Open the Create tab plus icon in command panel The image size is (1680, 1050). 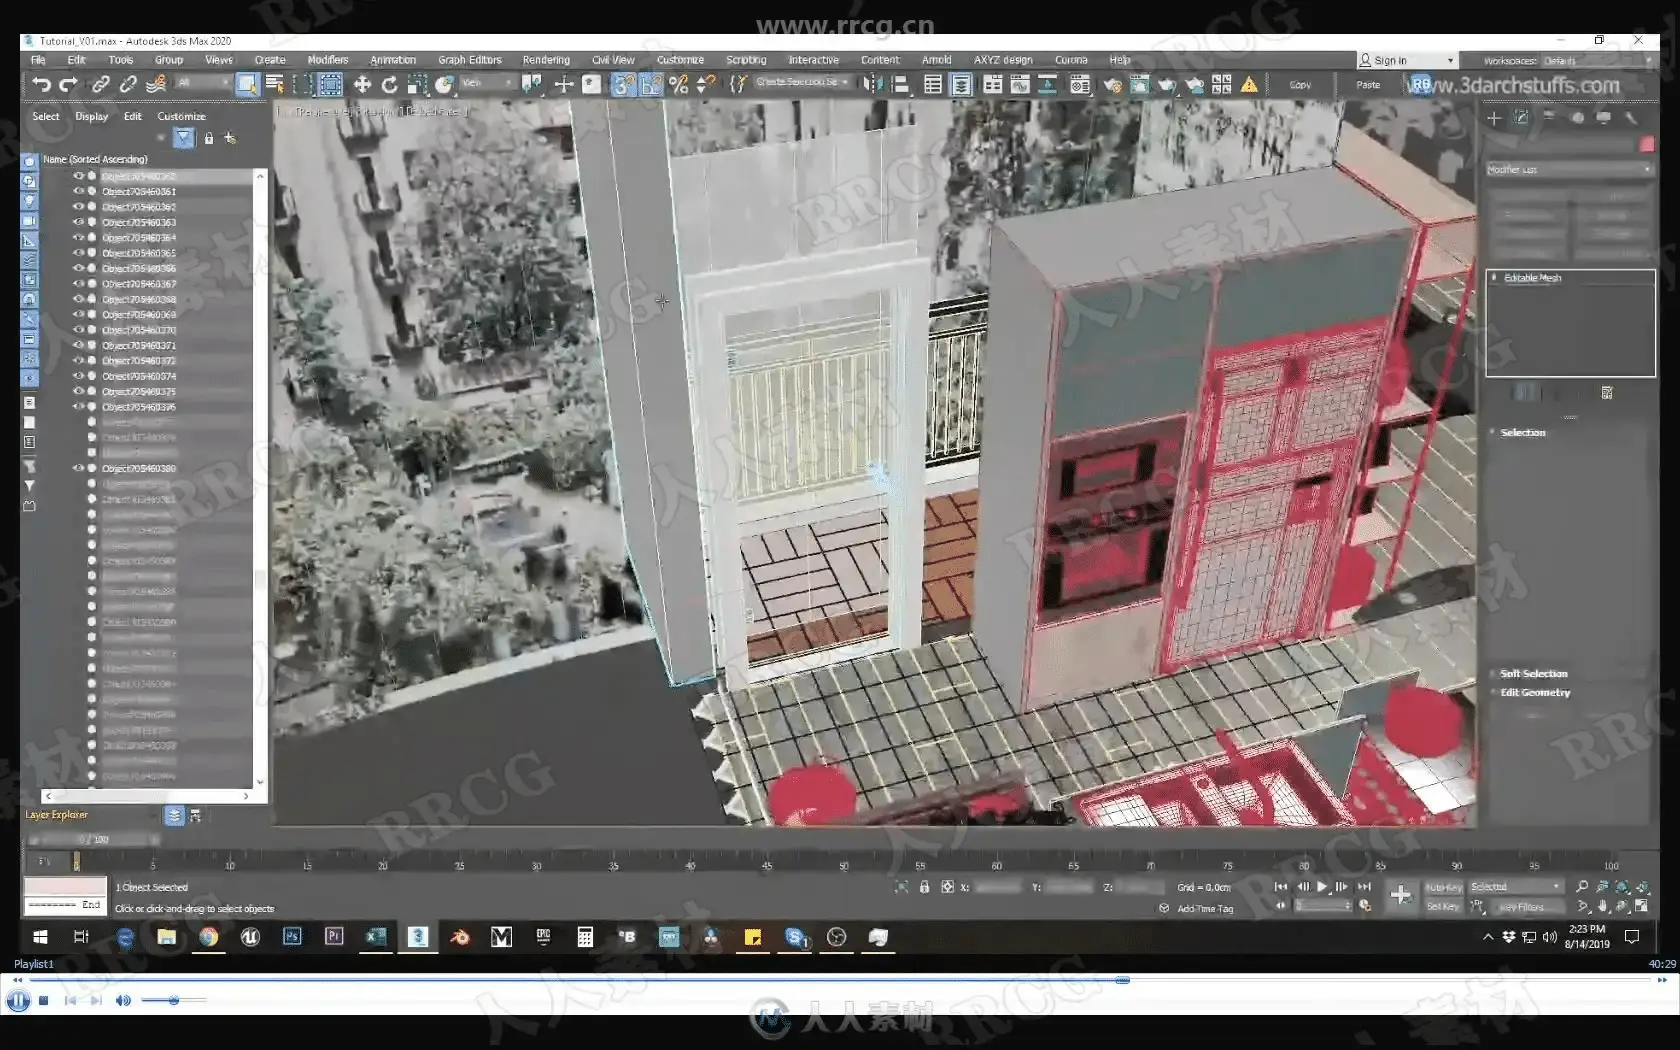coord(1494,118)
